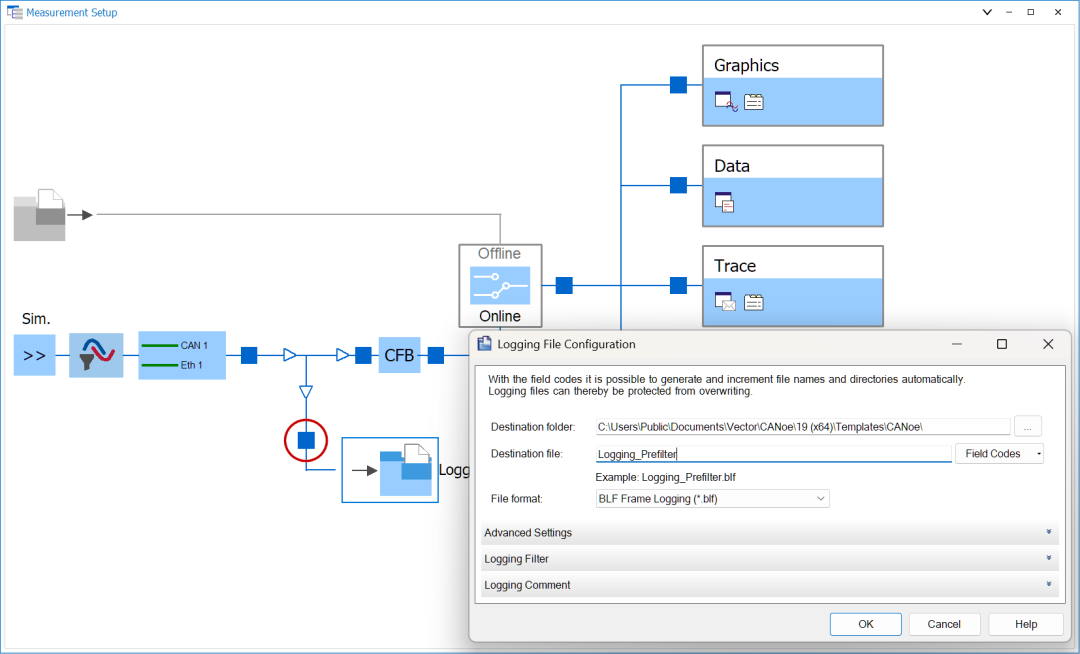Cancel the Logging File Configuration dialog
The image size is (1080, 654).
[x=944, y=624]
